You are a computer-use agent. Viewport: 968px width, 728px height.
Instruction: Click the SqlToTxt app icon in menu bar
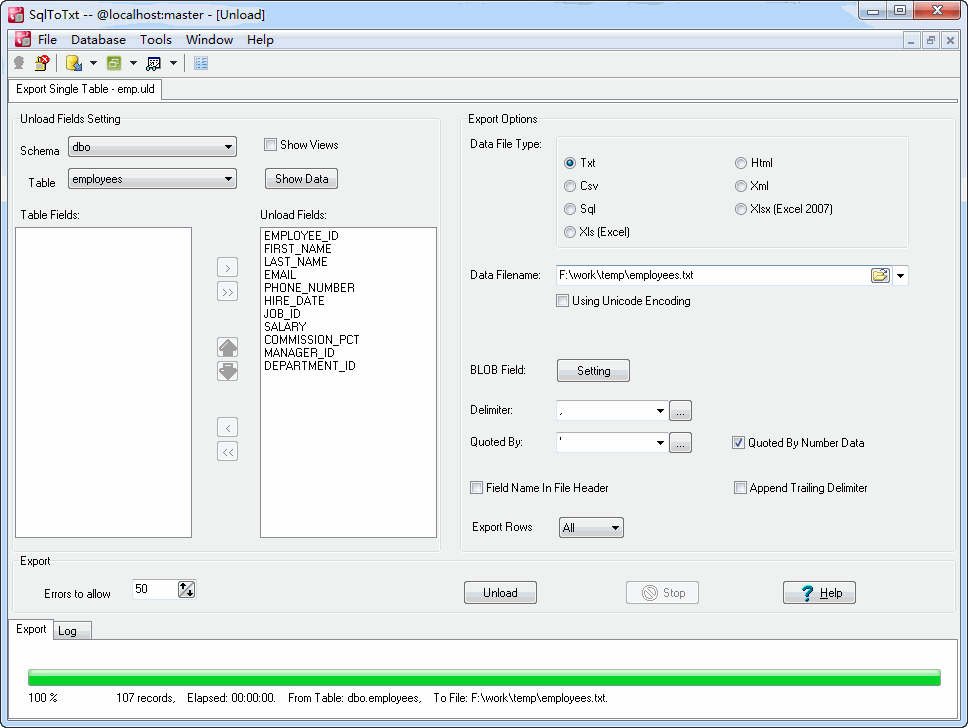click(23, 40)
